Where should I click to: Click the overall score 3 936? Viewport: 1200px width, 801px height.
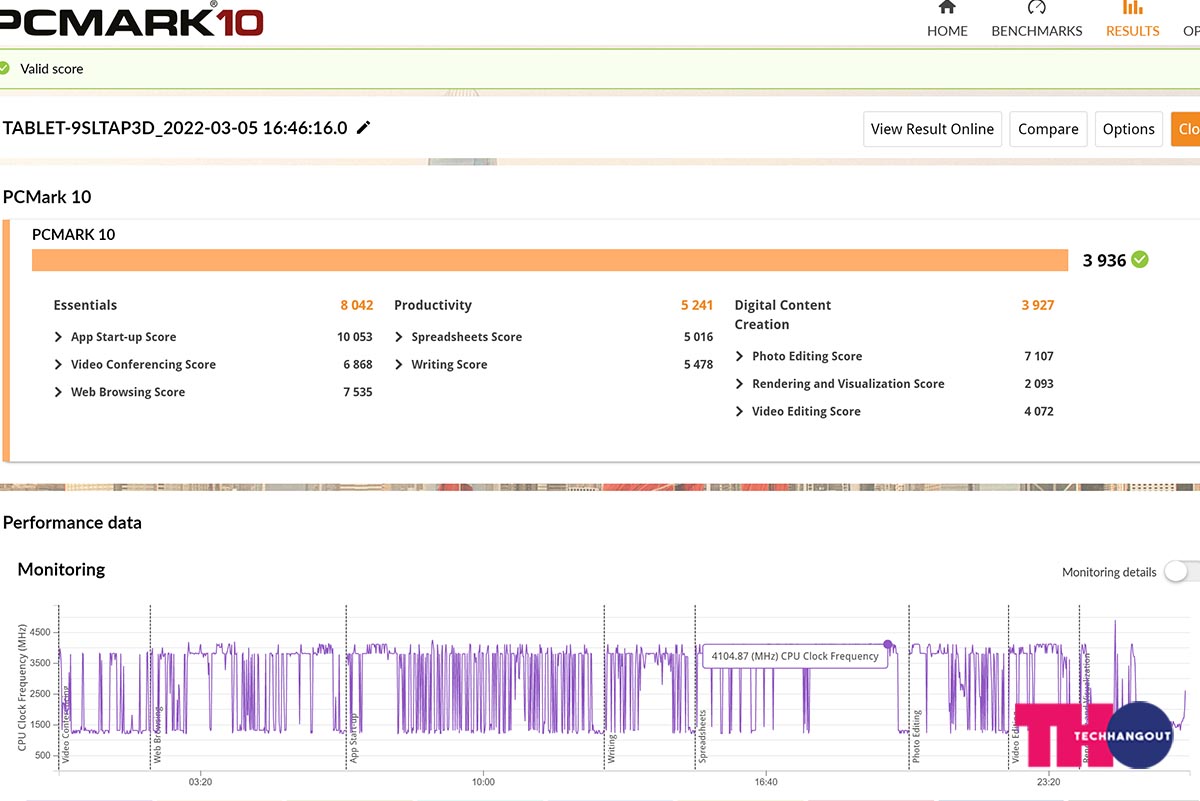[1104, 260]
